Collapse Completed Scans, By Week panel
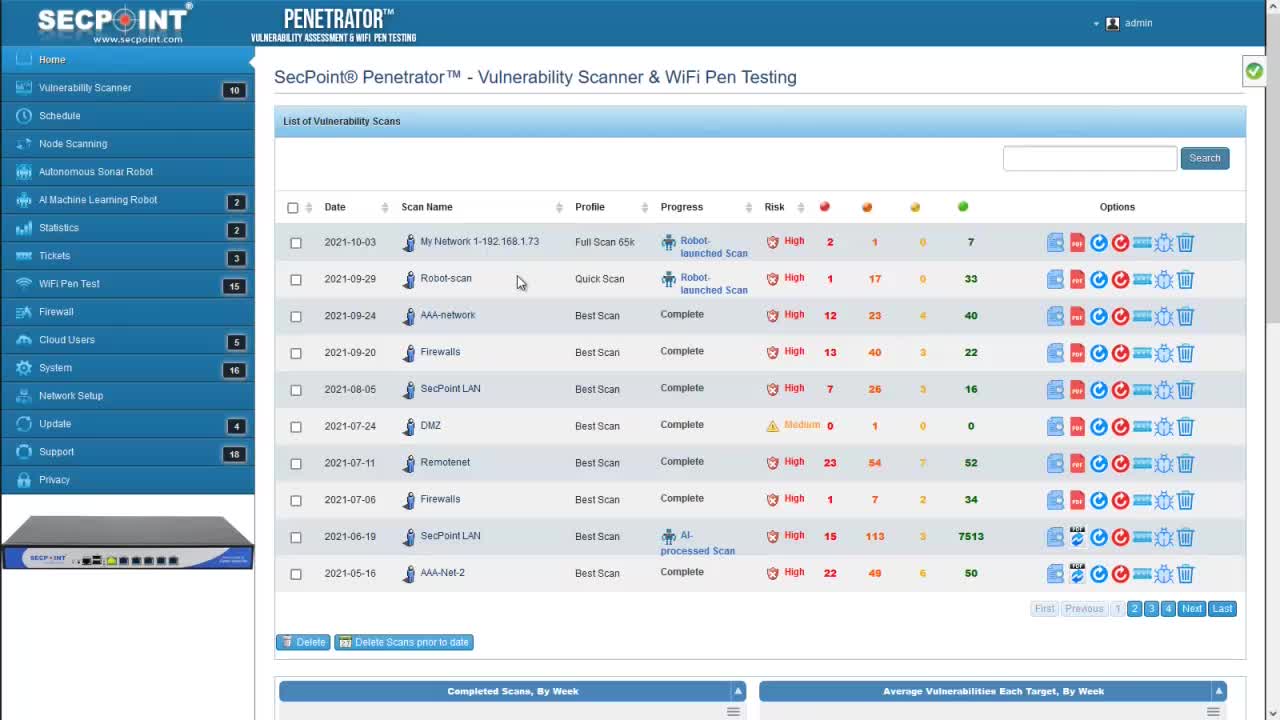The height and width of the screenshot is (720, 1280). 738,691
